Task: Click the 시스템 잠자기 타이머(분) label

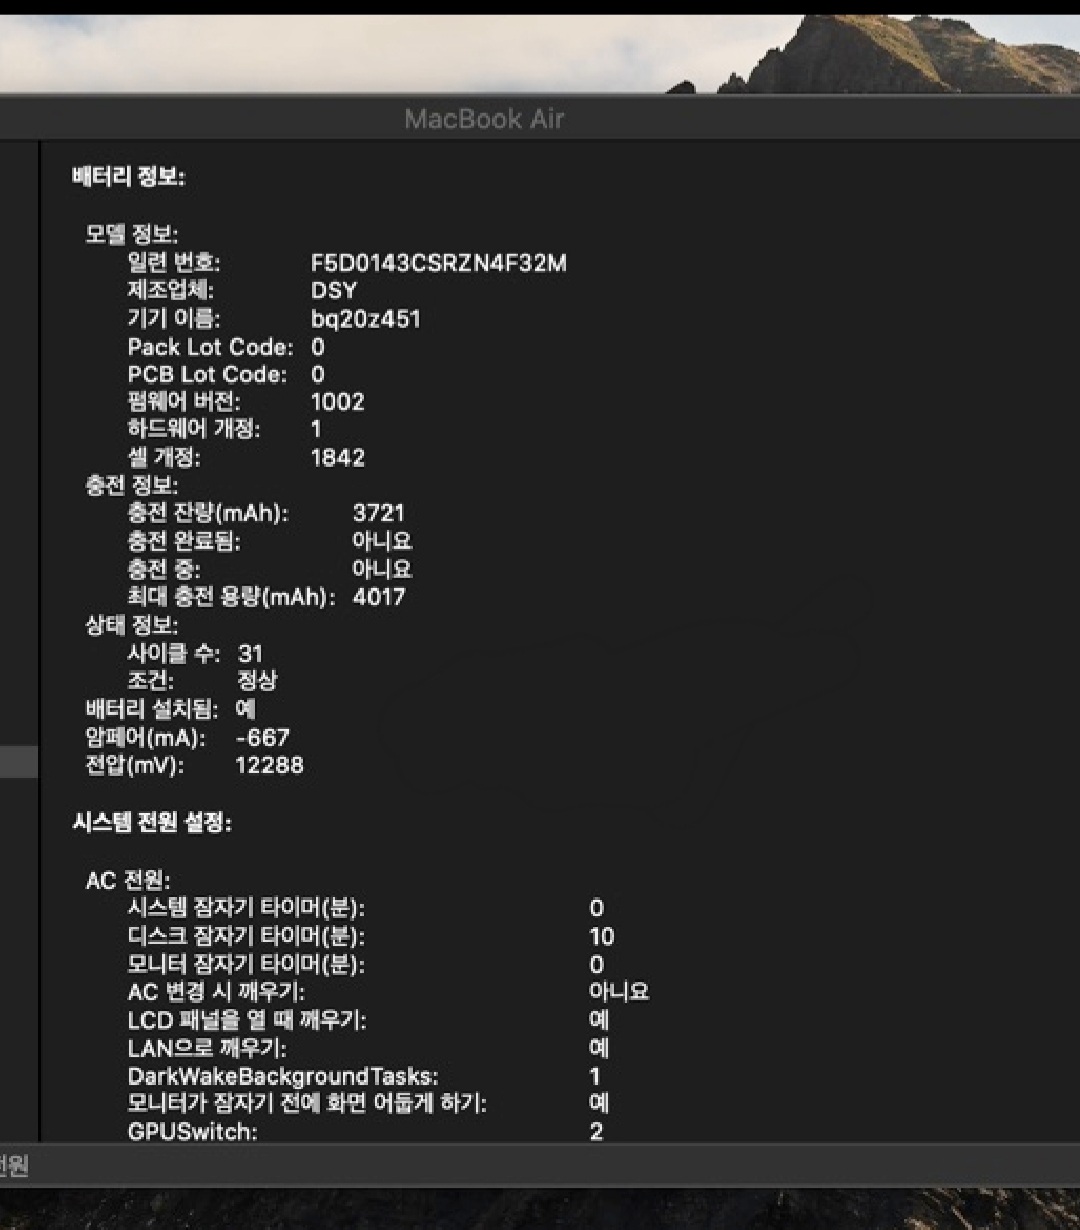Action: (246, 909)
